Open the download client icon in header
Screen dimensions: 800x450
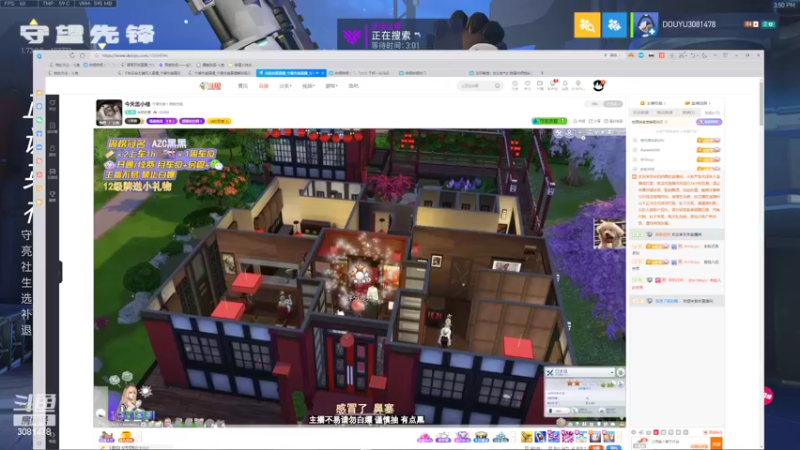pyautogui.click(x=540, y=85)
